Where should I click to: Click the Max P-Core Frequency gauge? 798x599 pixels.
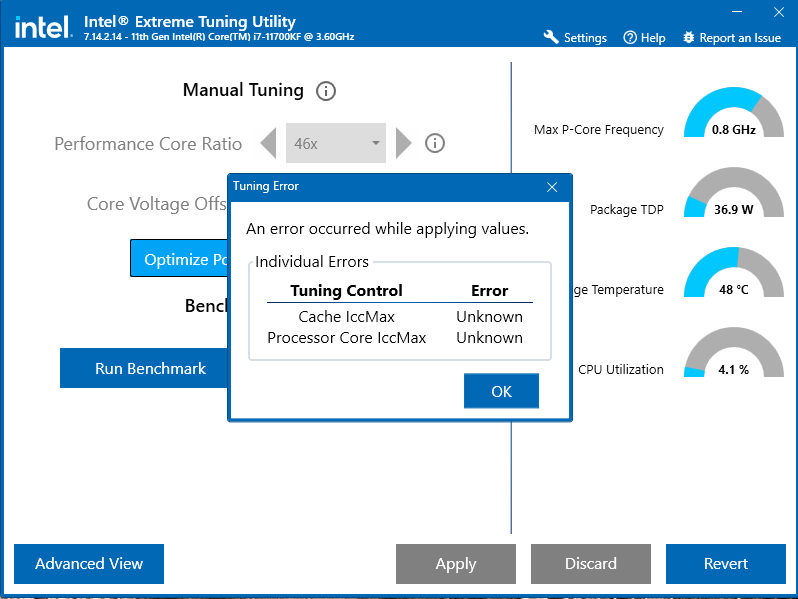click(733, 112)
